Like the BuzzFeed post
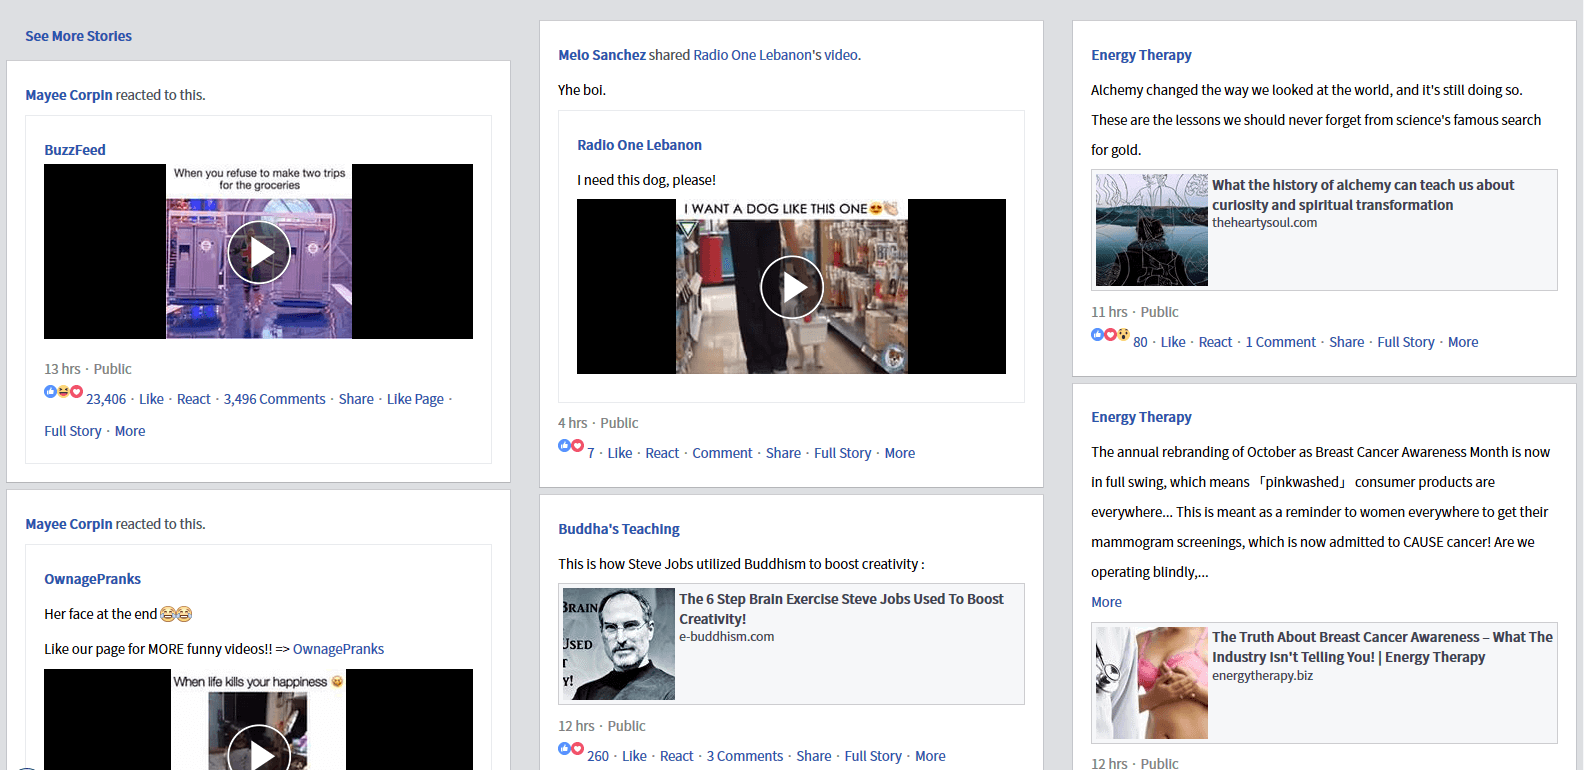 pos(151,399)
